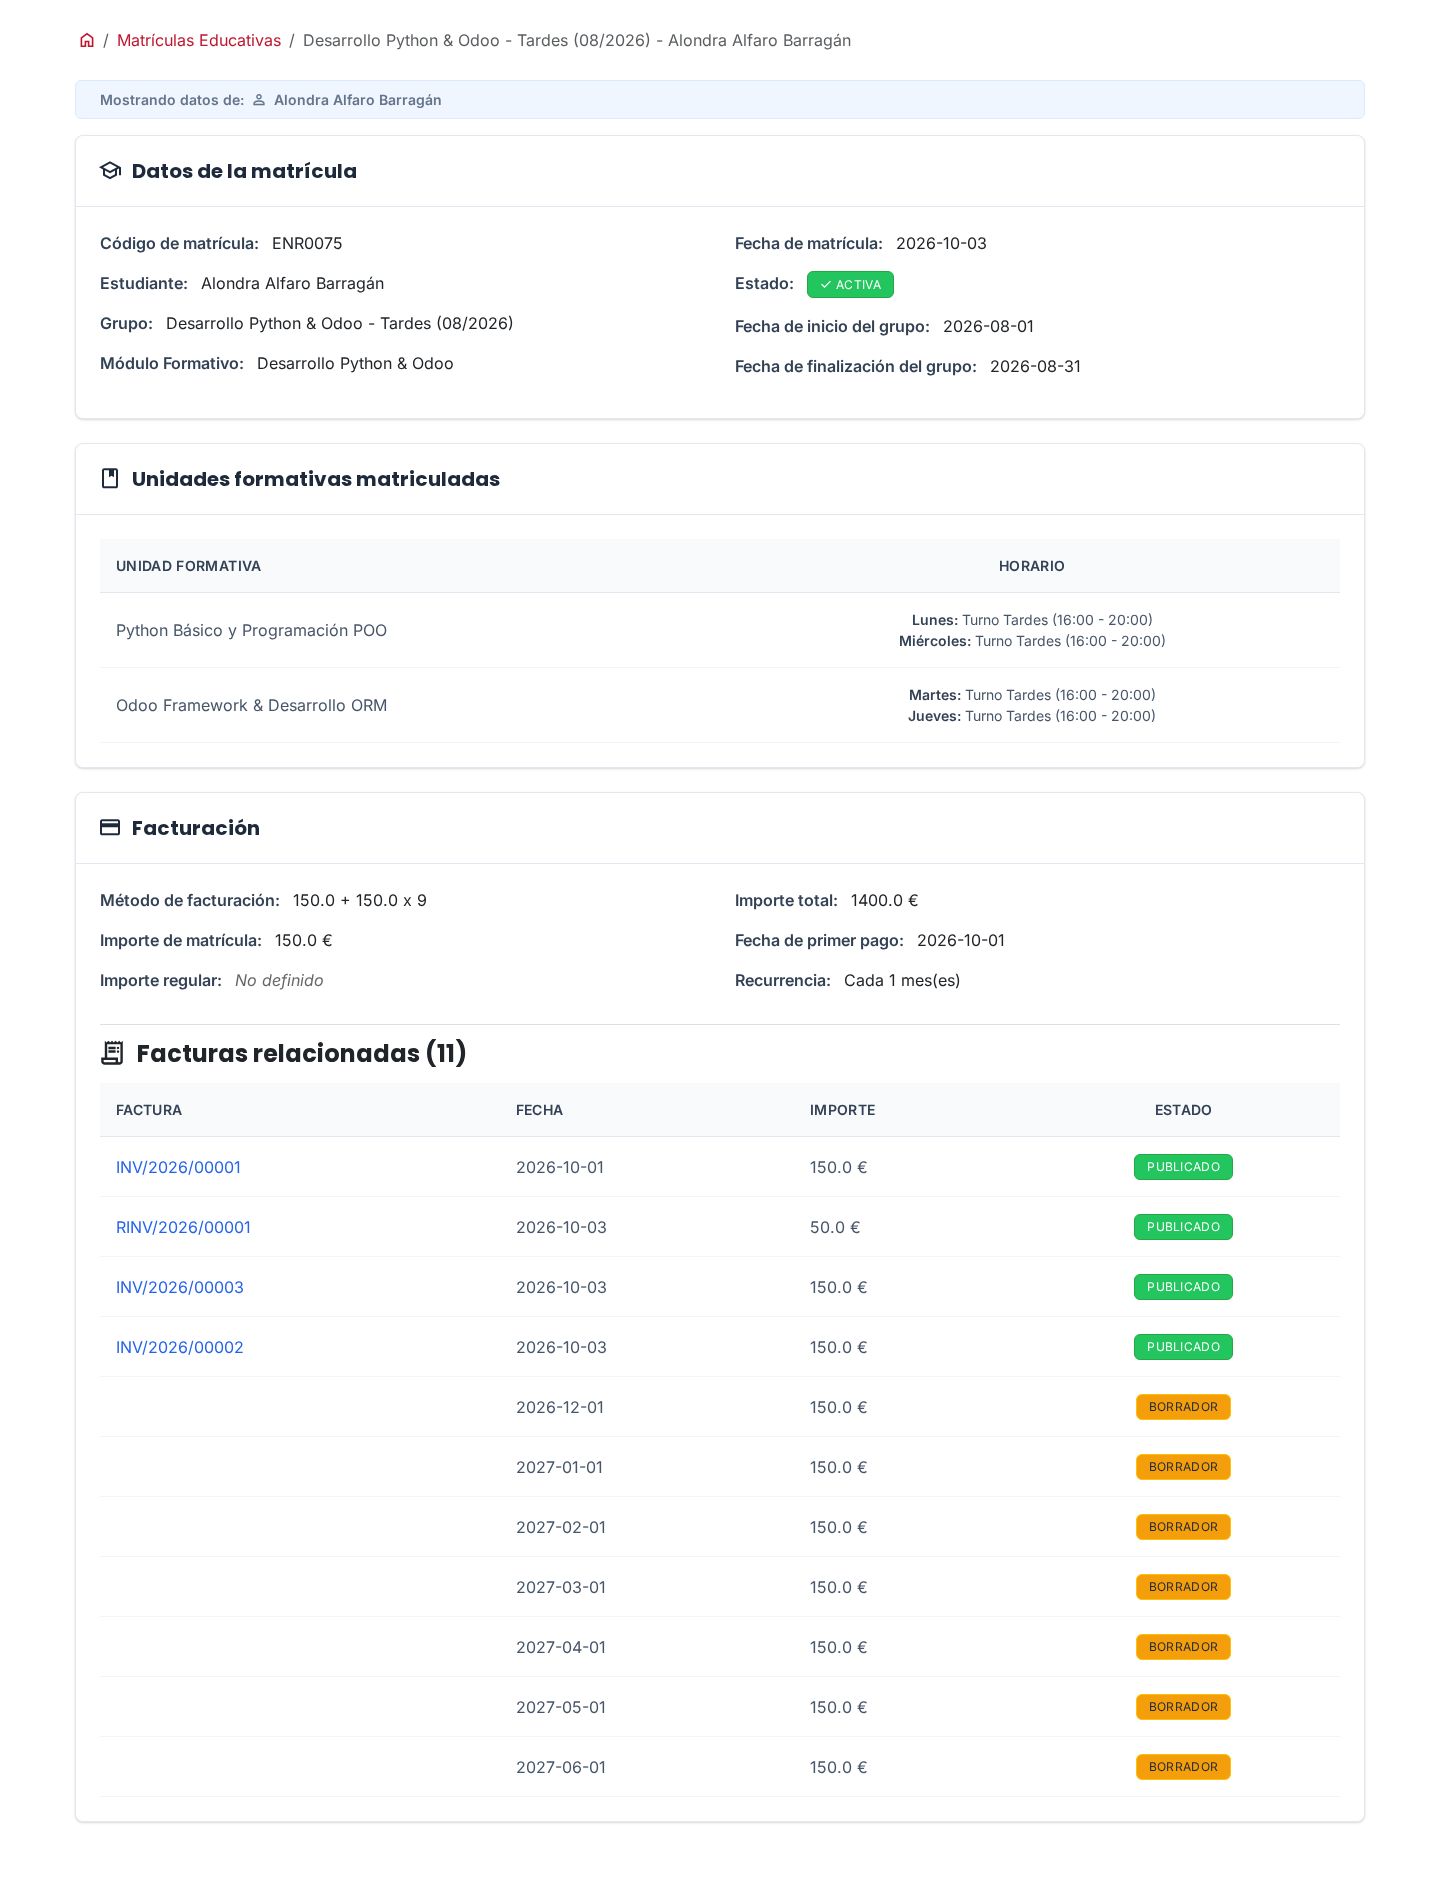1440x1895 pixels.
Task: Click the PUBLICADO badge on the 50.0 € row
Action: [x=1183, y=1227]
